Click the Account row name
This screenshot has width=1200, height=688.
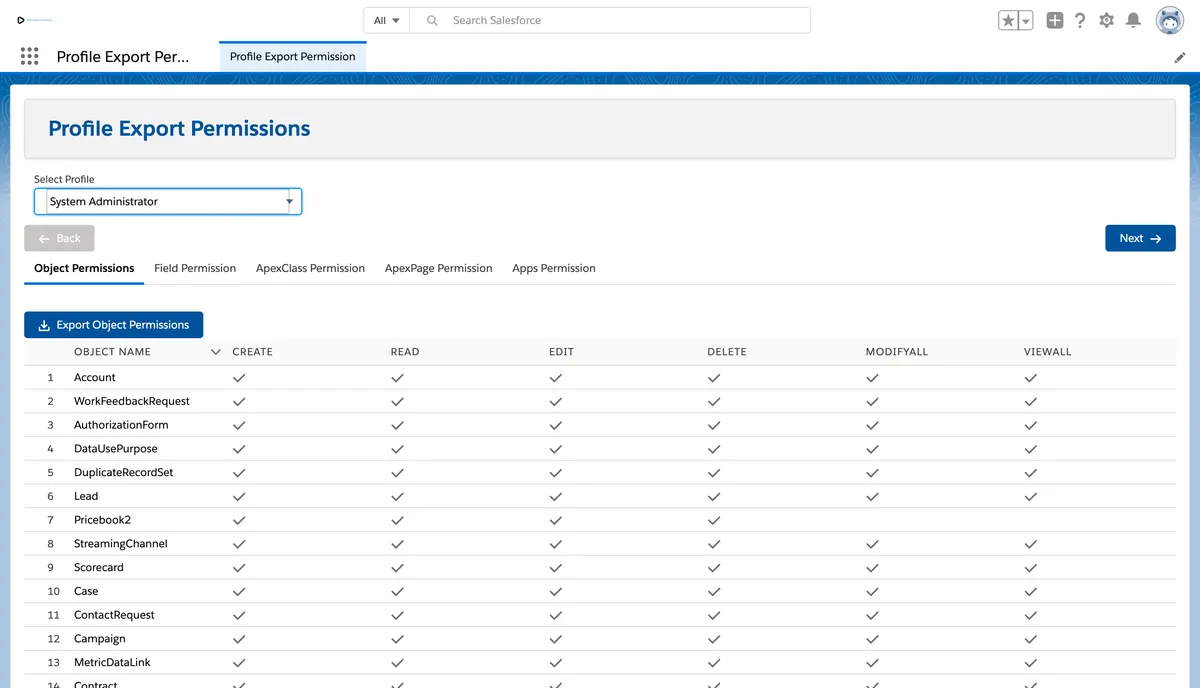click(95, 377)
